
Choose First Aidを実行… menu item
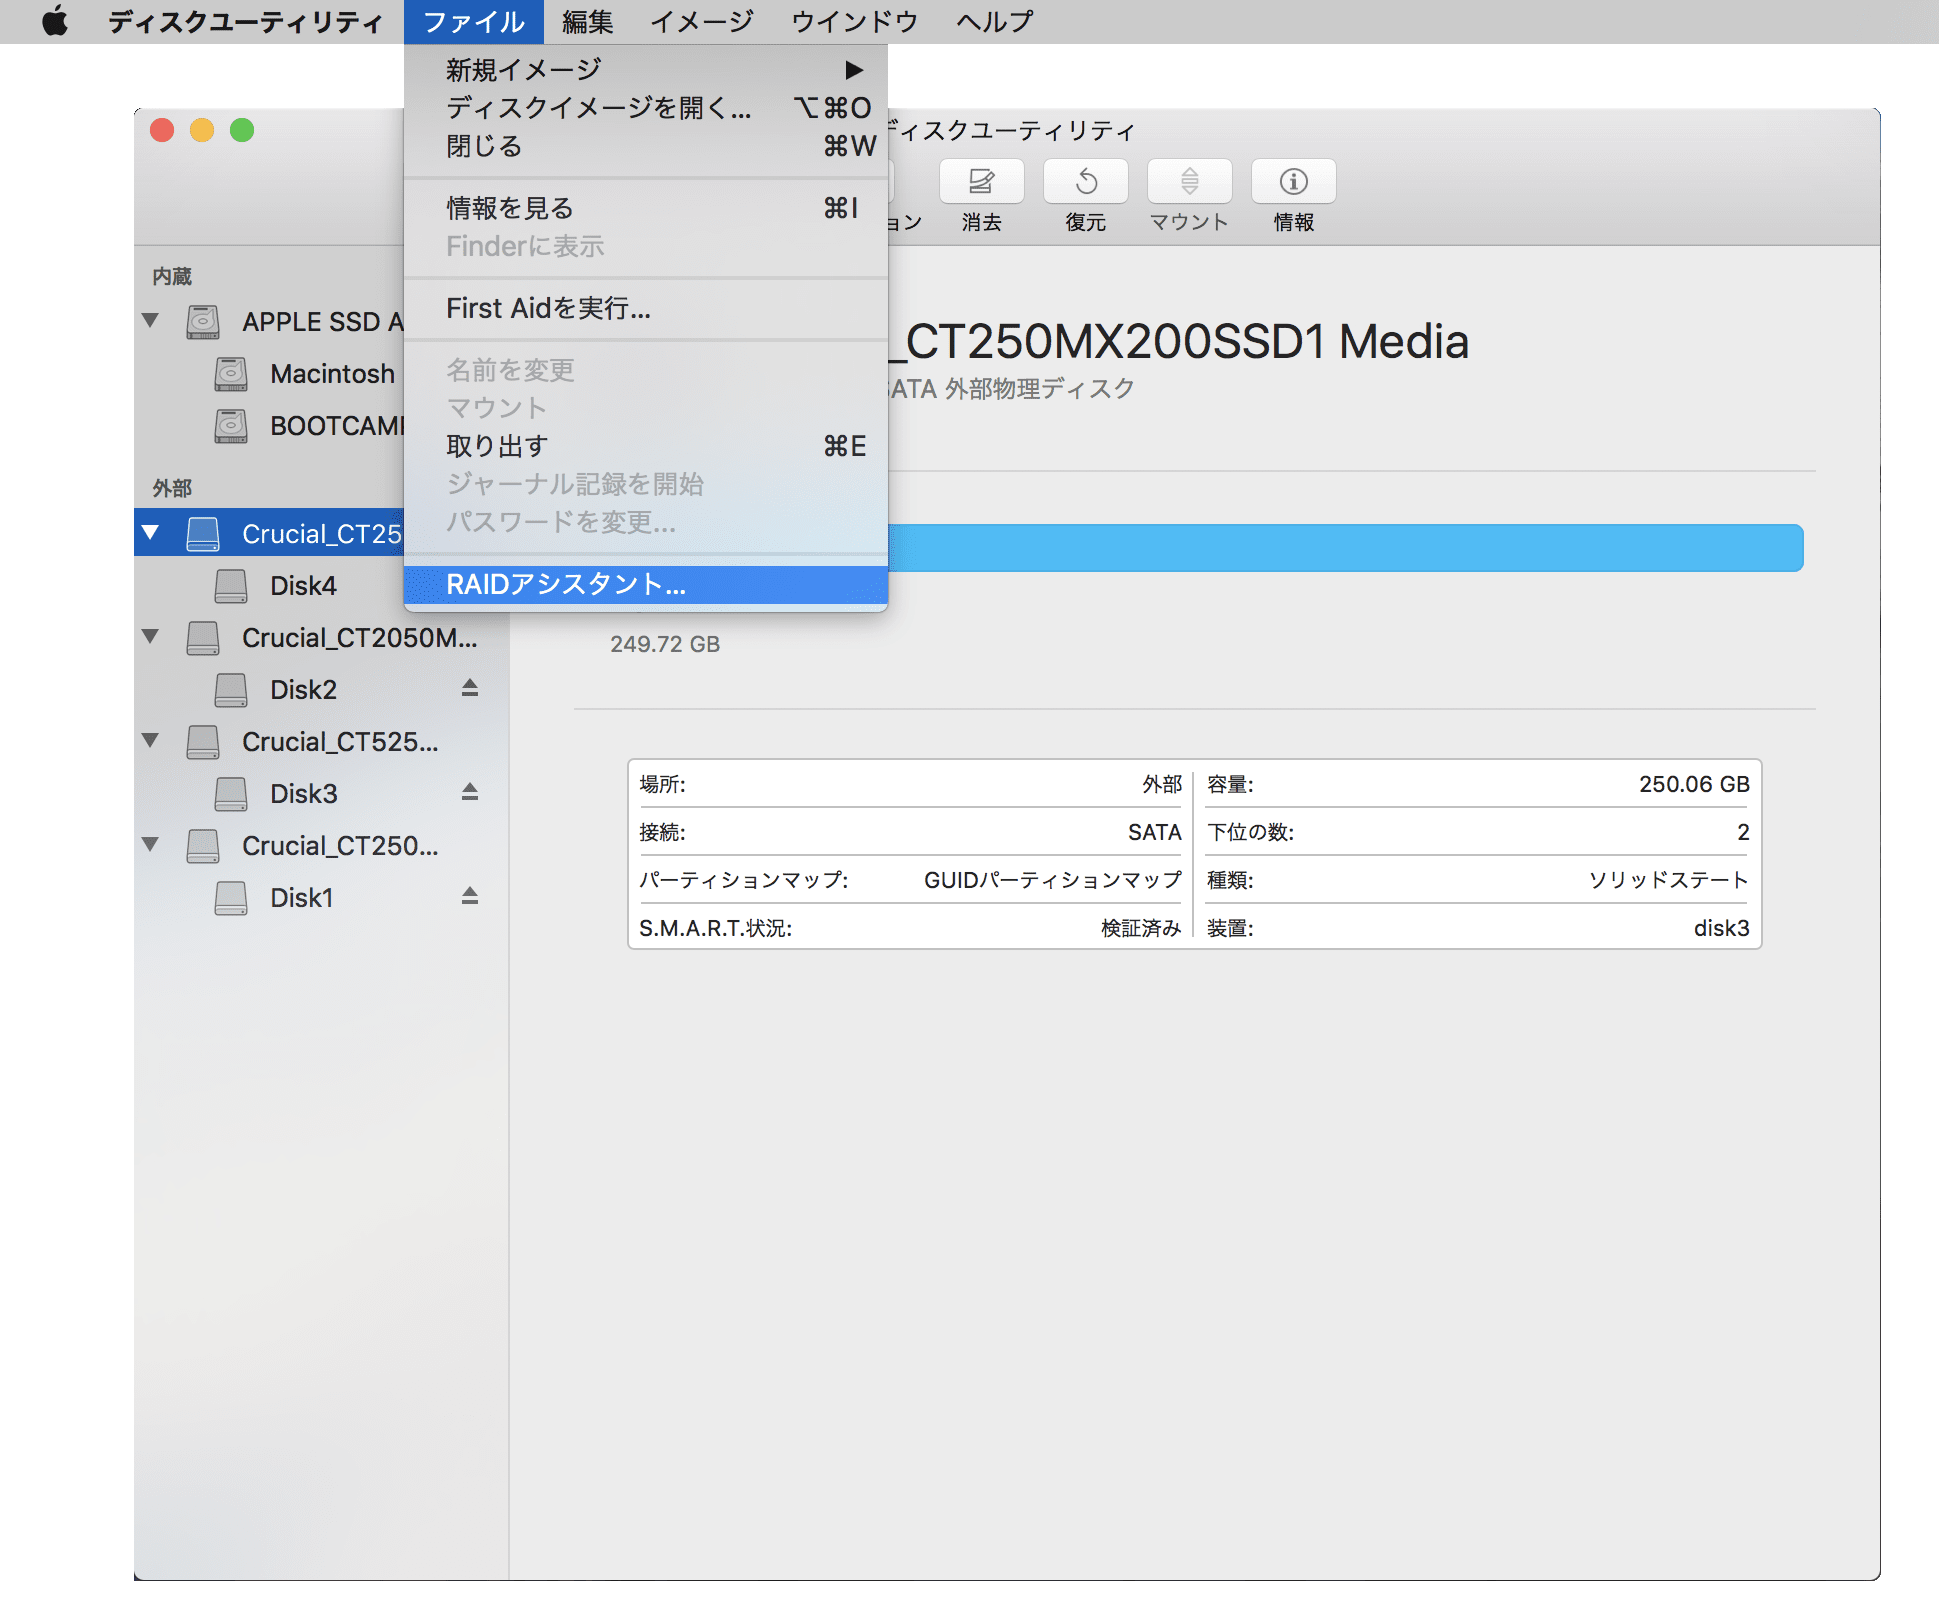tap(646, 308)
